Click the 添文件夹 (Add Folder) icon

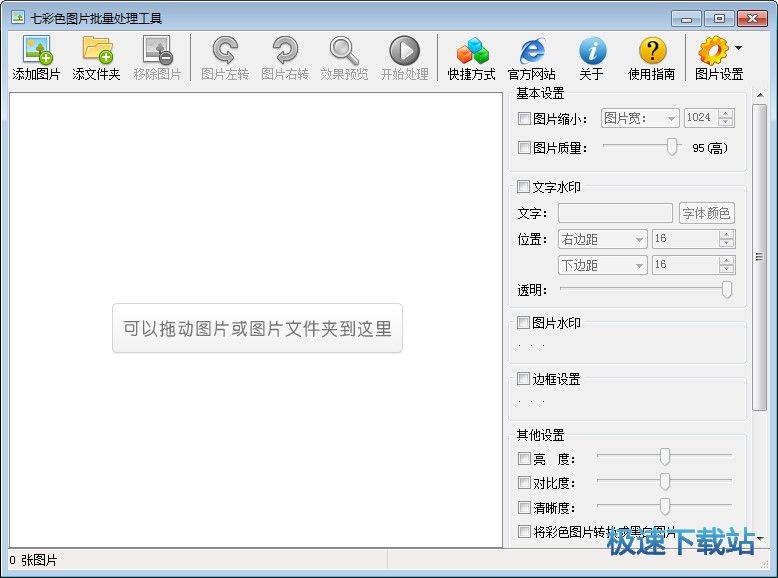point(96,51)
